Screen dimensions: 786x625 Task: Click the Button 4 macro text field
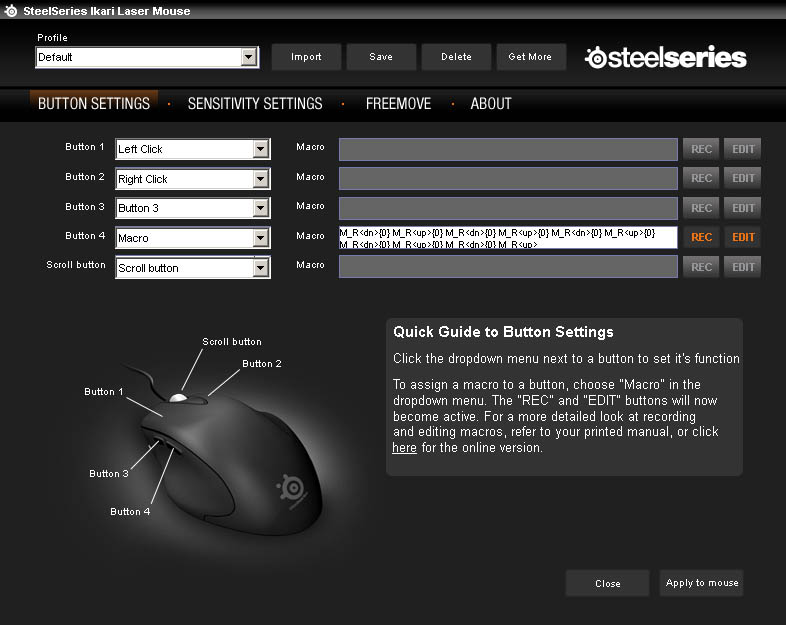point(508,238)
